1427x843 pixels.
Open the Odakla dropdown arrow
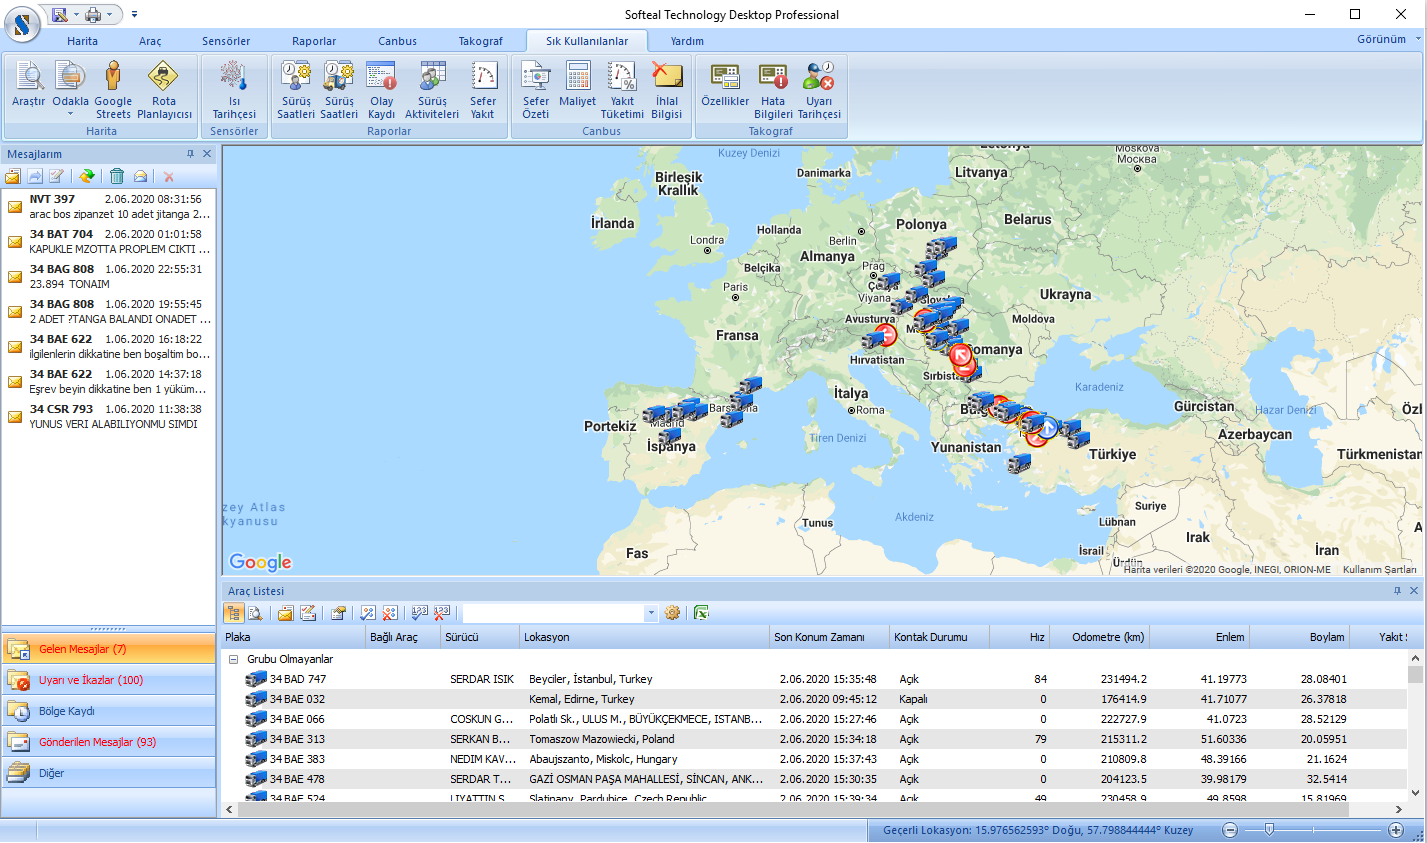pos(71,114)
